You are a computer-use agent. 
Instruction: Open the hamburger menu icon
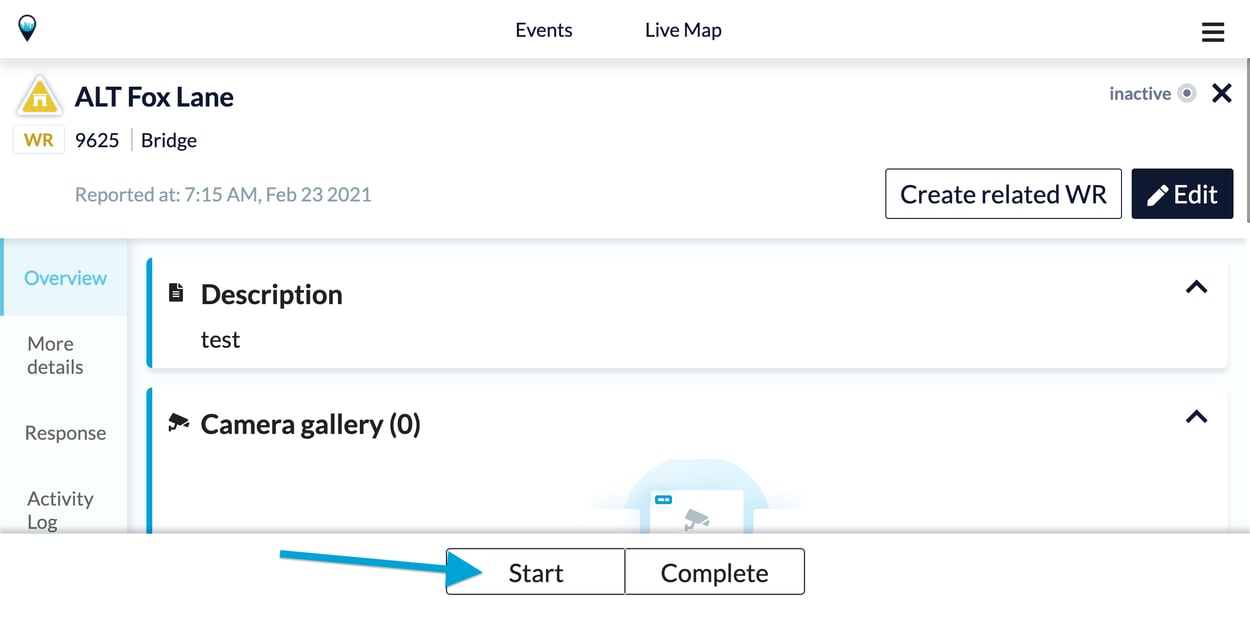click(x=1212, y=31)
